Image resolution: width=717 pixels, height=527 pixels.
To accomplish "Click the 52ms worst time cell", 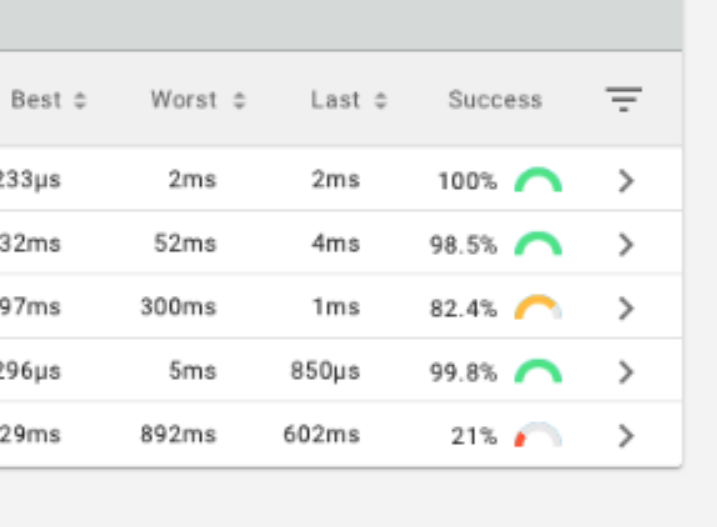I will tap(185, 243).
